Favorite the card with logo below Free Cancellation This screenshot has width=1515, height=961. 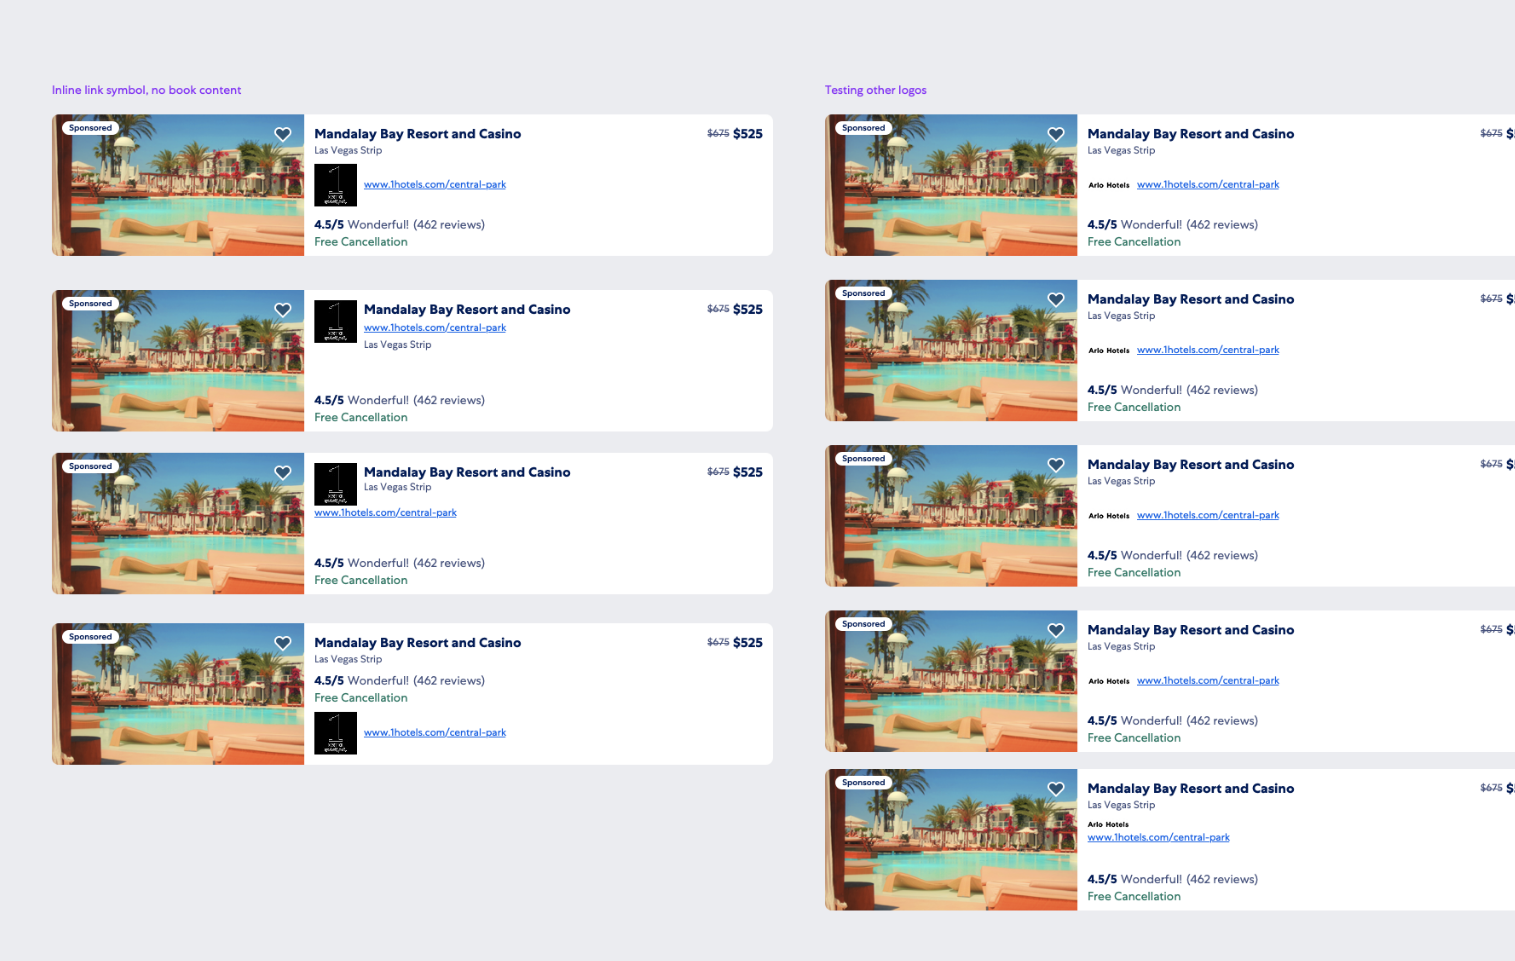[283, 643]
